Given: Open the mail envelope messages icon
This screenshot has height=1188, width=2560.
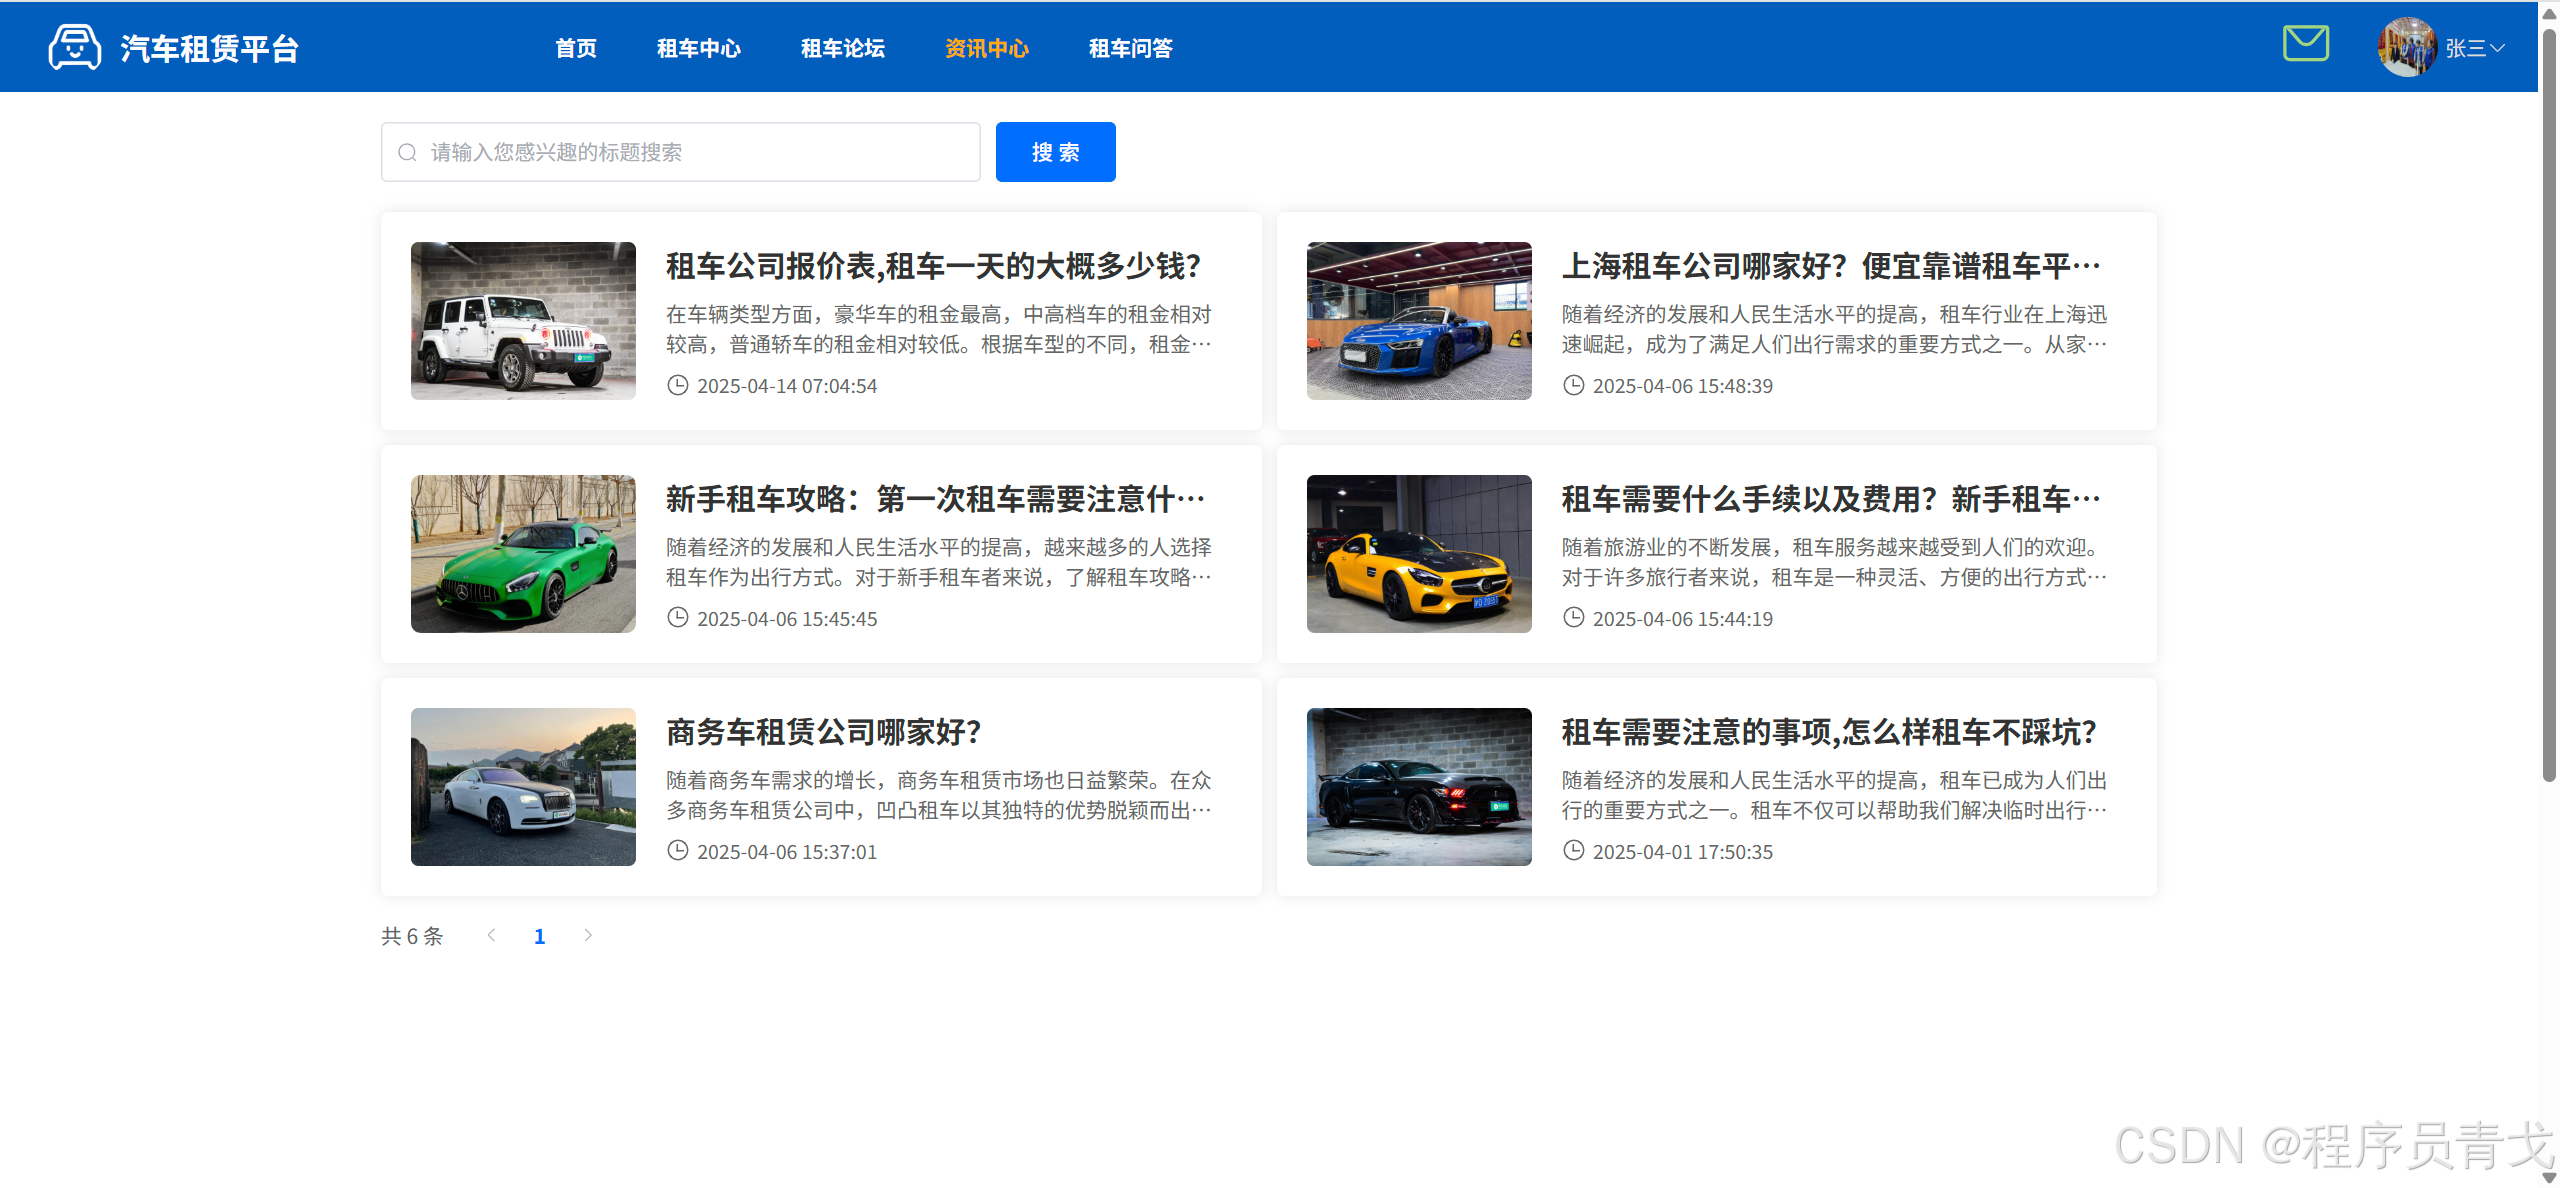Looking at the screenshot, I should pos(2305,44).
